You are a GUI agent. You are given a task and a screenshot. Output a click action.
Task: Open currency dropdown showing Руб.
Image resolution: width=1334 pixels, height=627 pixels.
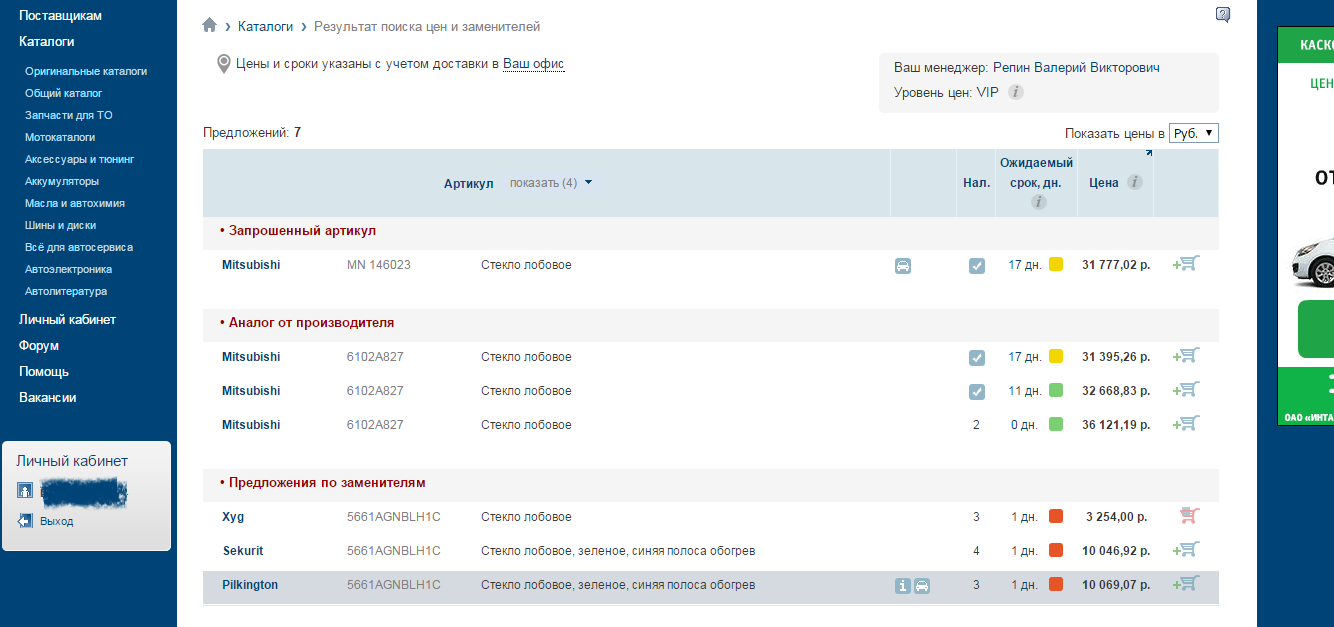tap(1194, 133)
